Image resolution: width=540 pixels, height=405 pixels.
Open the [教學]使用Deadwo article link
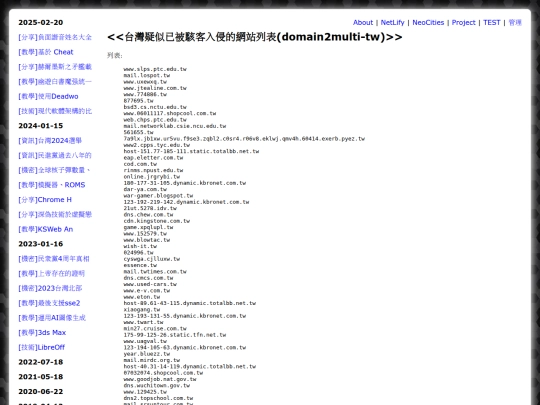(48, 96)
